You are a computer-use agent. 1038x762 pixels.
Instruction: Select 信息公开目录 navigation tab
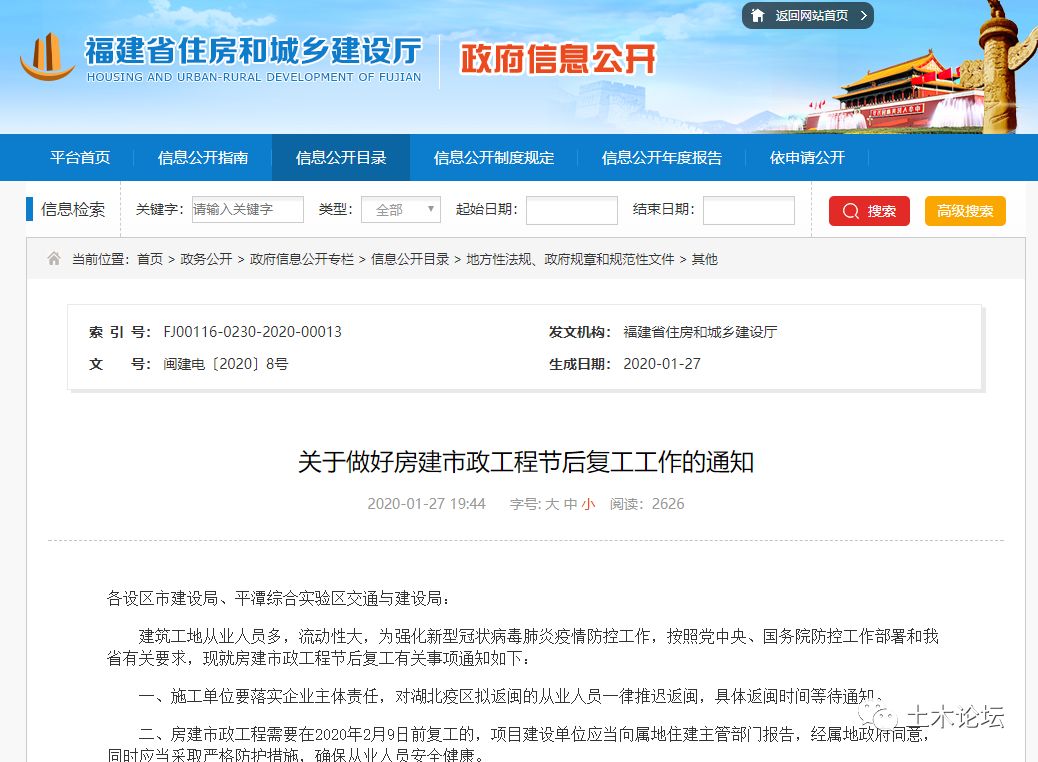pos(341,158)
